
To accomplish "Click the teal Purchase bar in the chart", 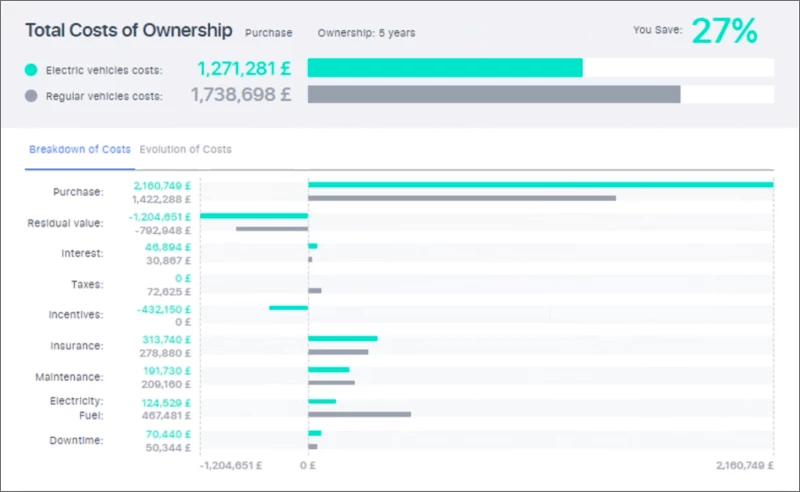I will click(x=541, y=185).
